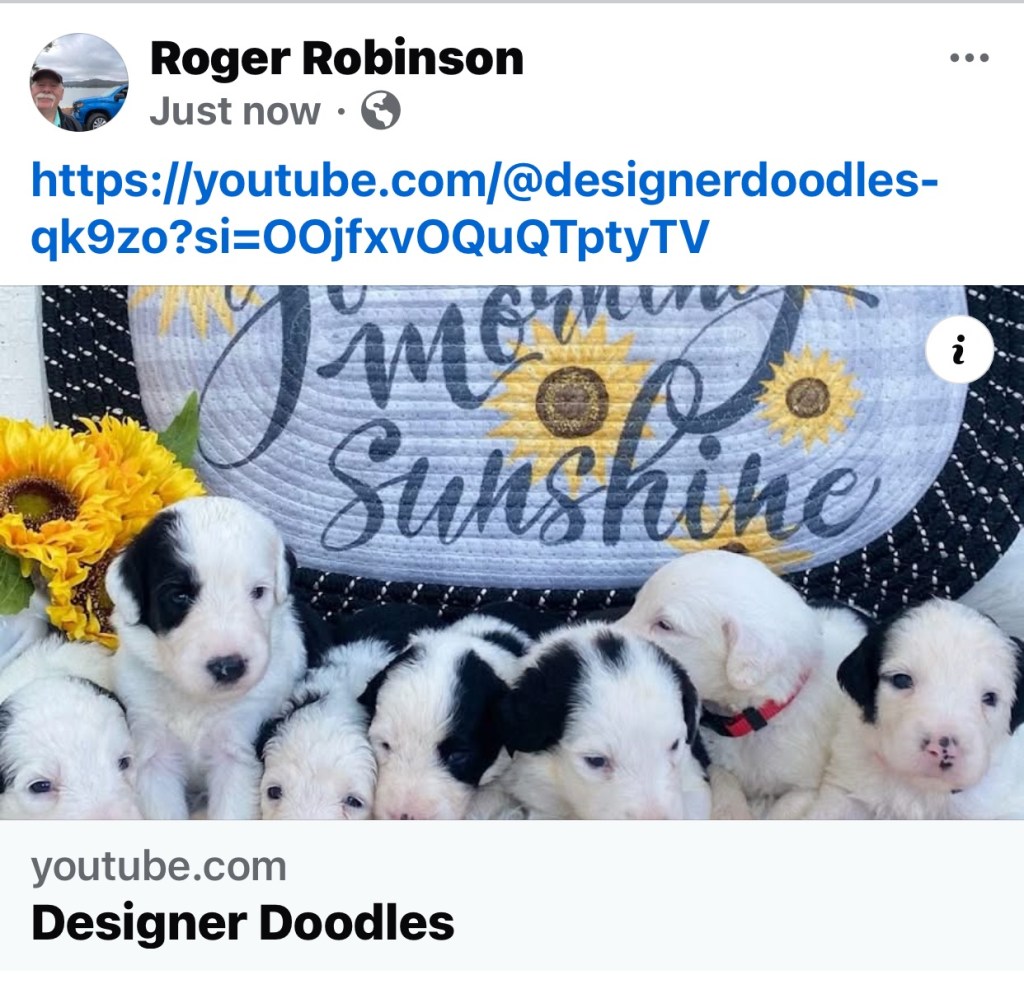Image resolution: width=1024 pixels, height=989 pixels.
Task: Open the three-dot post options menu
Action: pyautogui.click(x=969, y=57)
